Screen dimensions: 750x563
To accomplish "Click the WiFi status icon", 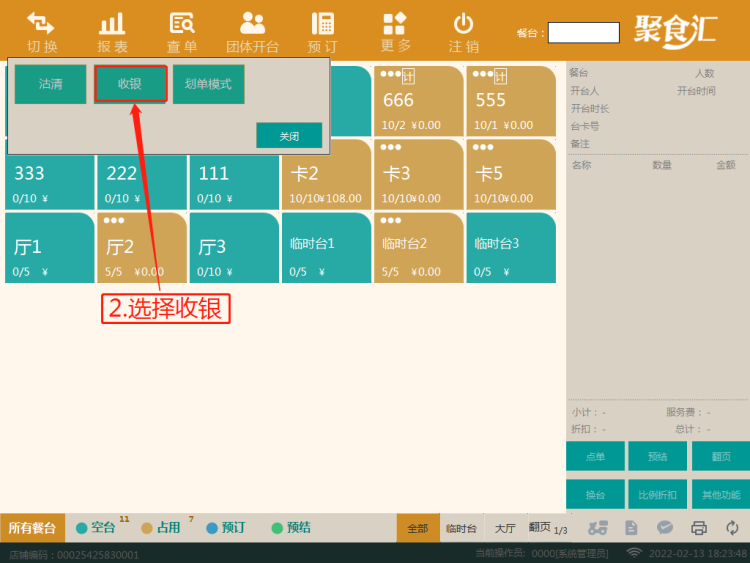I will coord(634,553).
